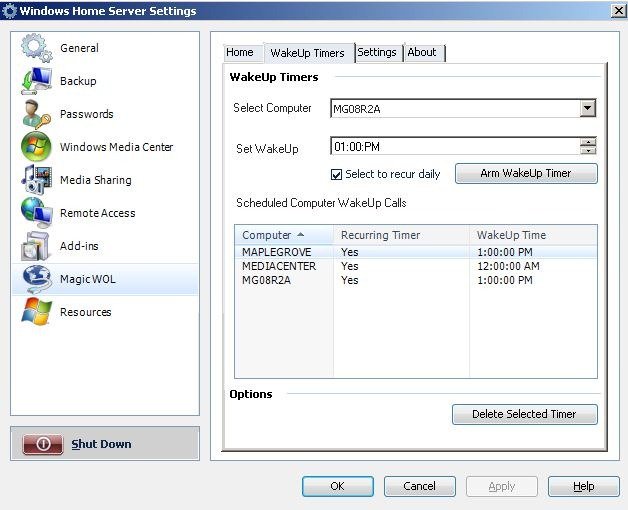Switch to the Settings tab
The image size is (628, 510).
tap(377, 52)
